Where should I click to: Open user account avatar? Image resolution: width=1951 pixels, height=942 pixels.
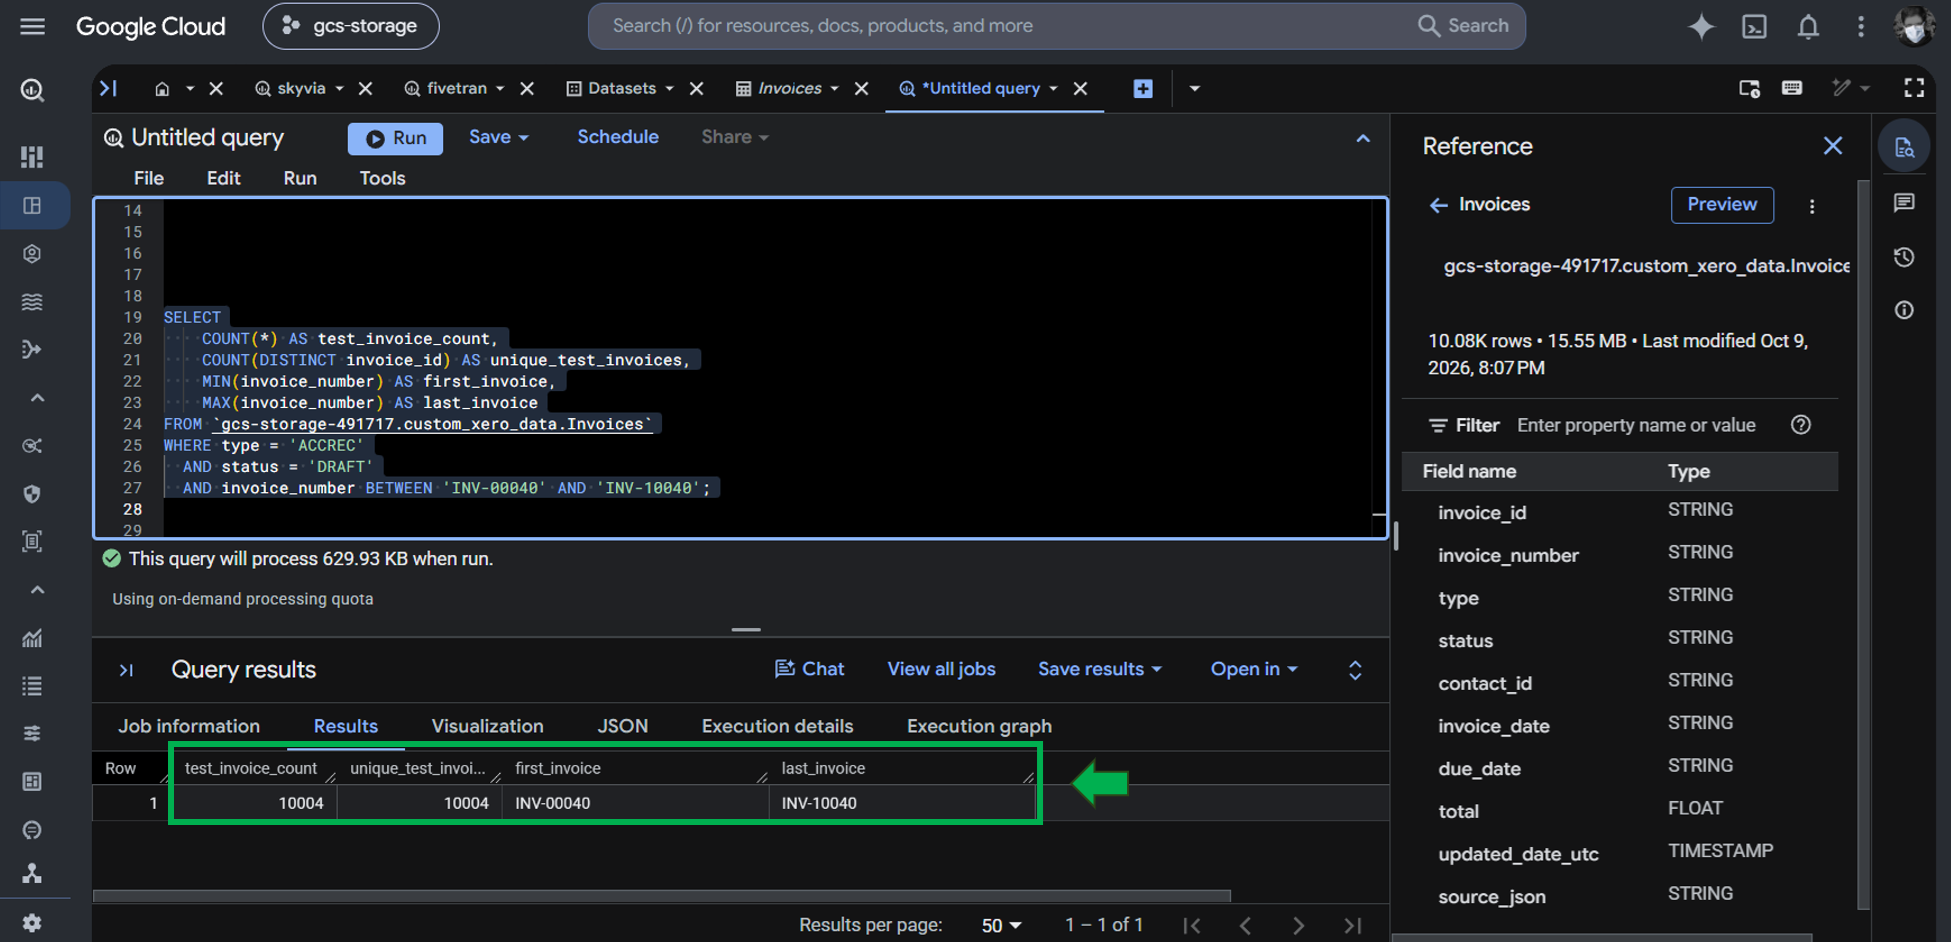(x=1914, y=26)
